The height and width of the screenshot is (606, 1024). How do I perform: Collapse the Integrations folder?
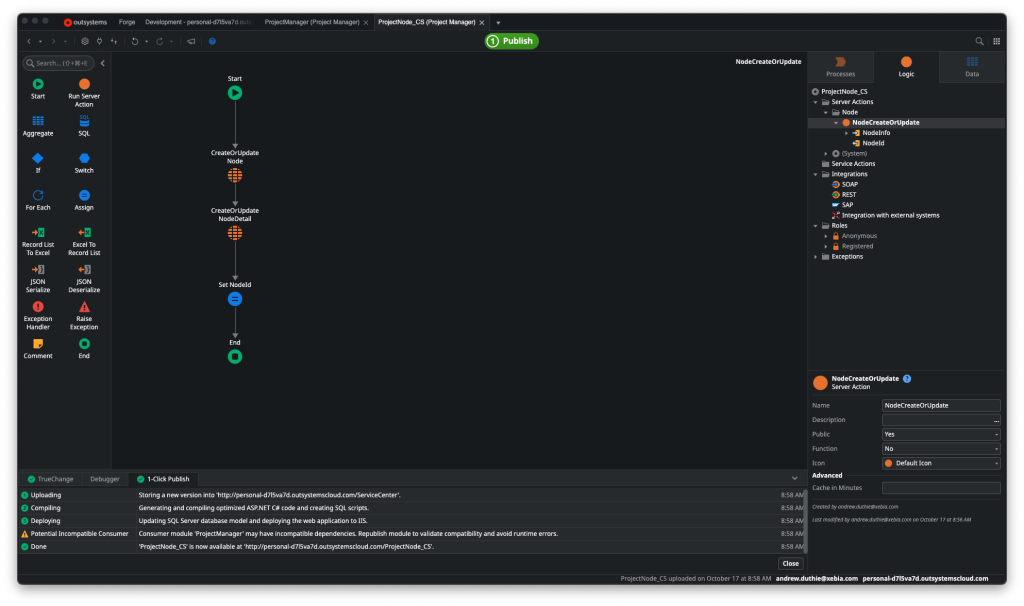point(815,174)
